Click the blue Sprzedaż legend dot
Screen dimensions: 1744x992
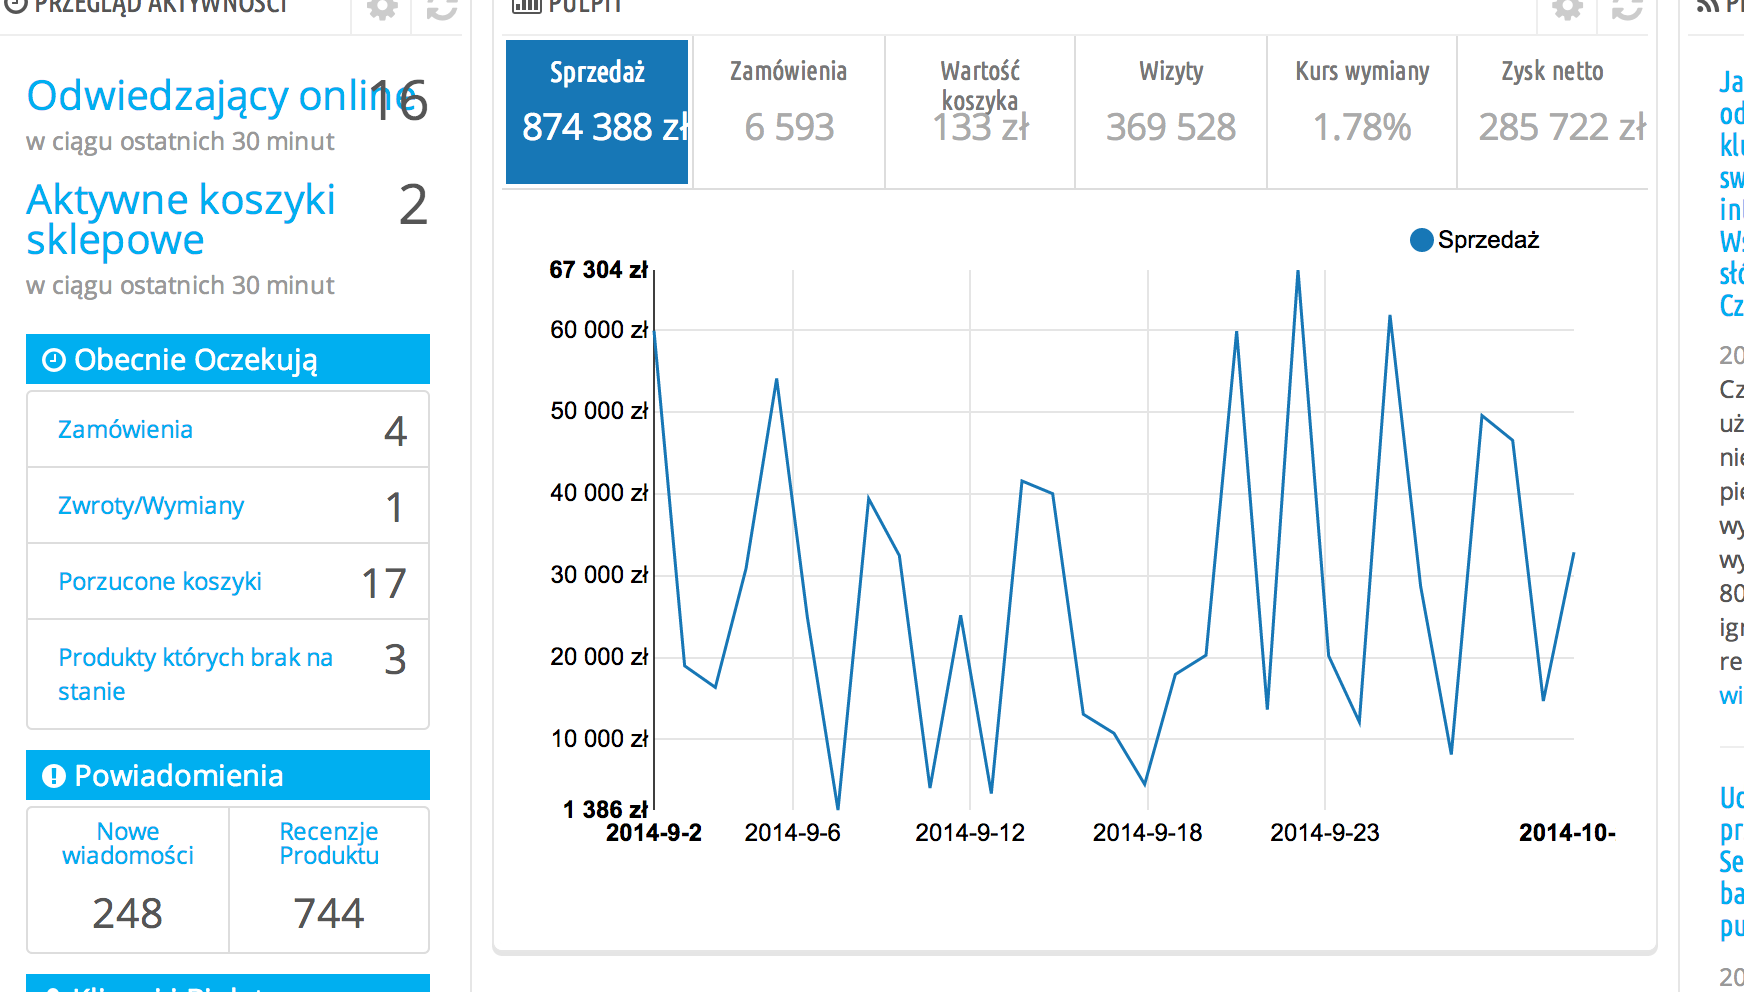[x=1421, y=240]
